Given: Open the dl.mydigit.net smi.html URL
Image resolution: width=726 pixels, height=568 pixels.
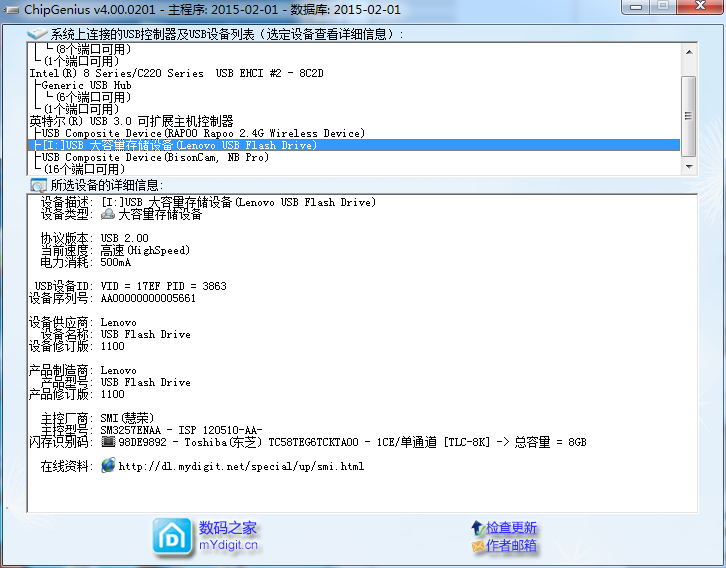Looking at the screenshot, I should [x=241, y=466].
